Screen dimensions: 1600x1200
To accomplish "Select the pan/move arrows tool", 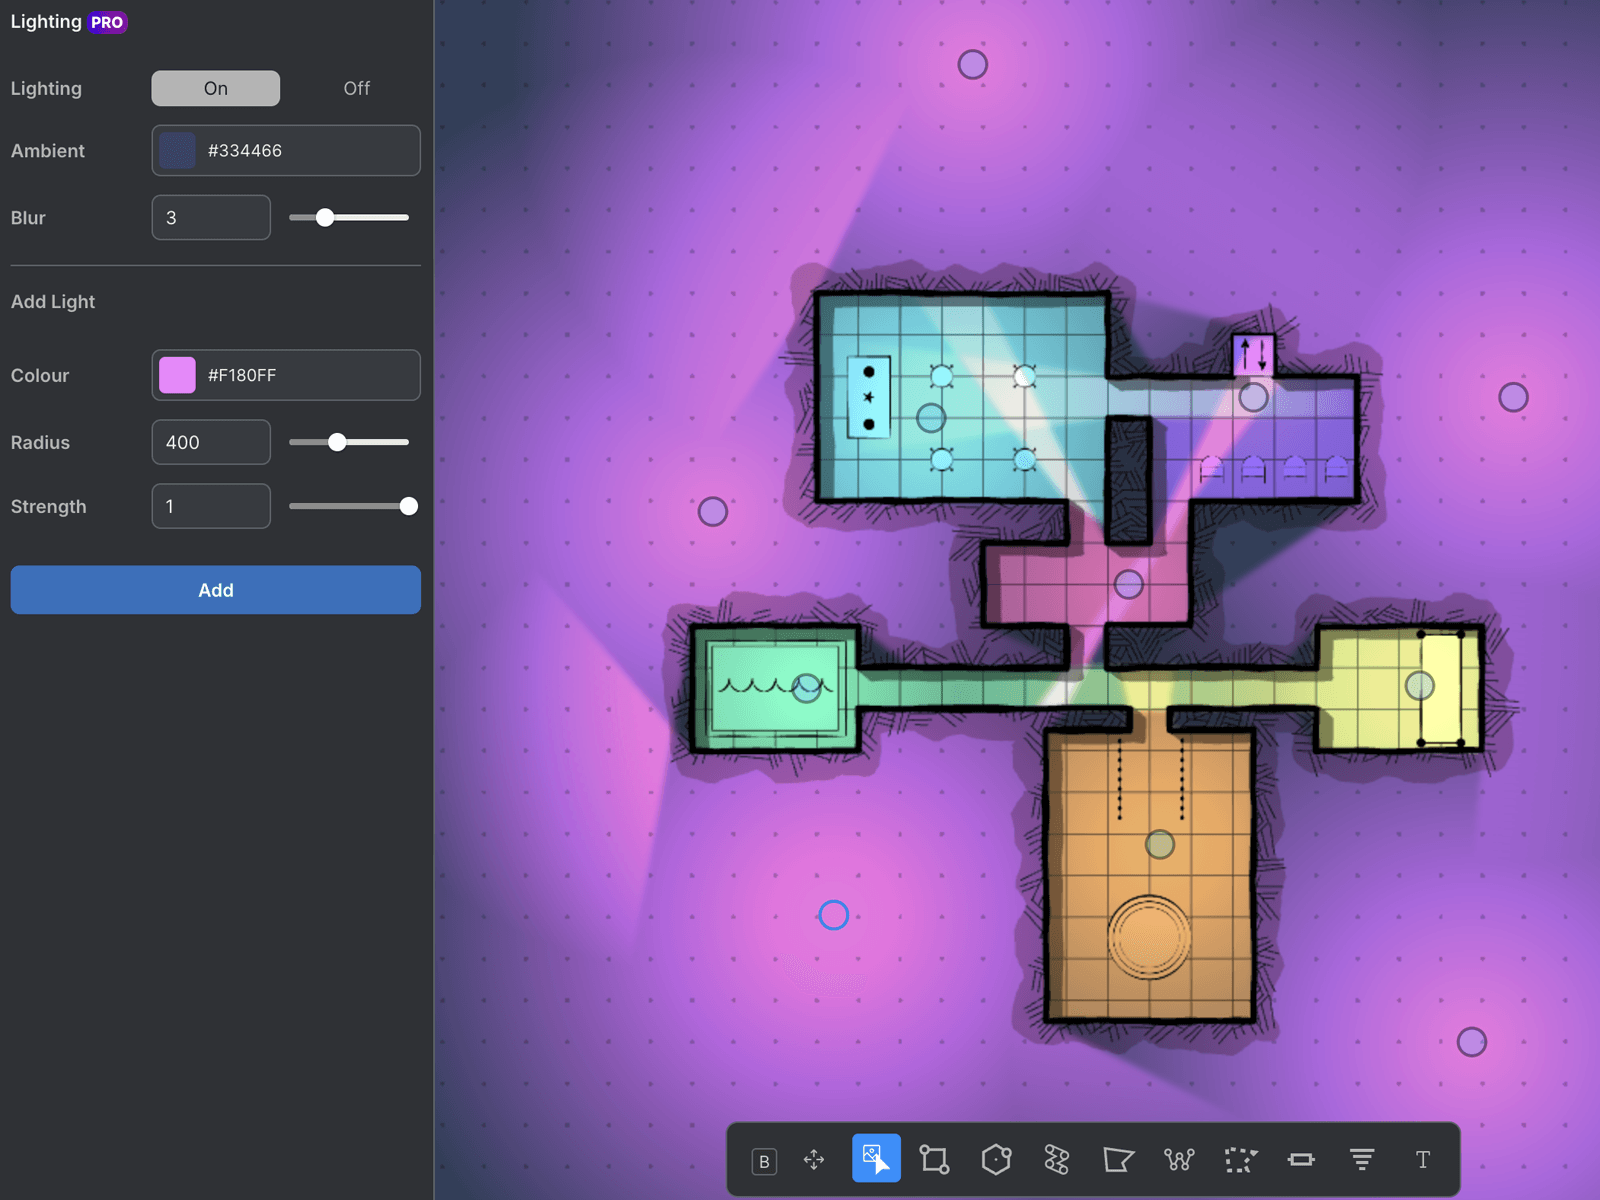I will click(x=814, y=1160).
